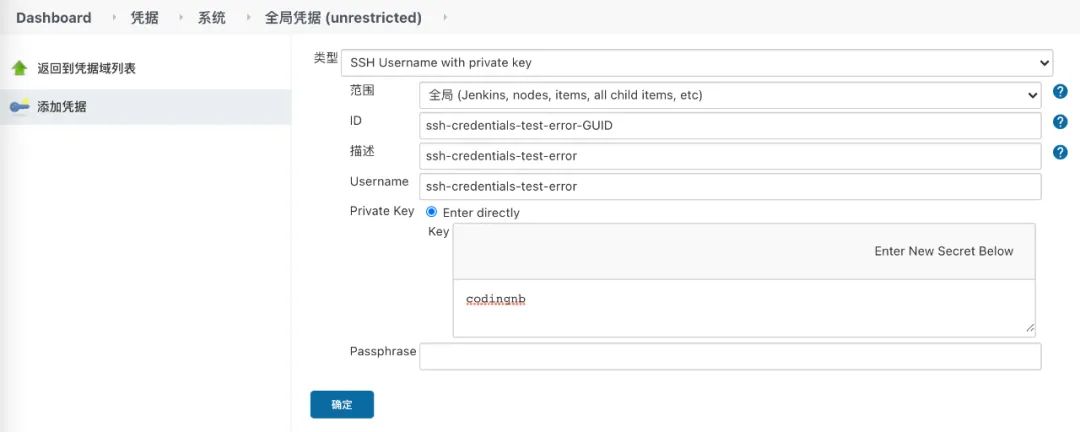Image resolution: width=1080 pixels, height=432 pixels.
Task: Open the 类型 credential type dropdown
Action: click(x=697, y=63)
